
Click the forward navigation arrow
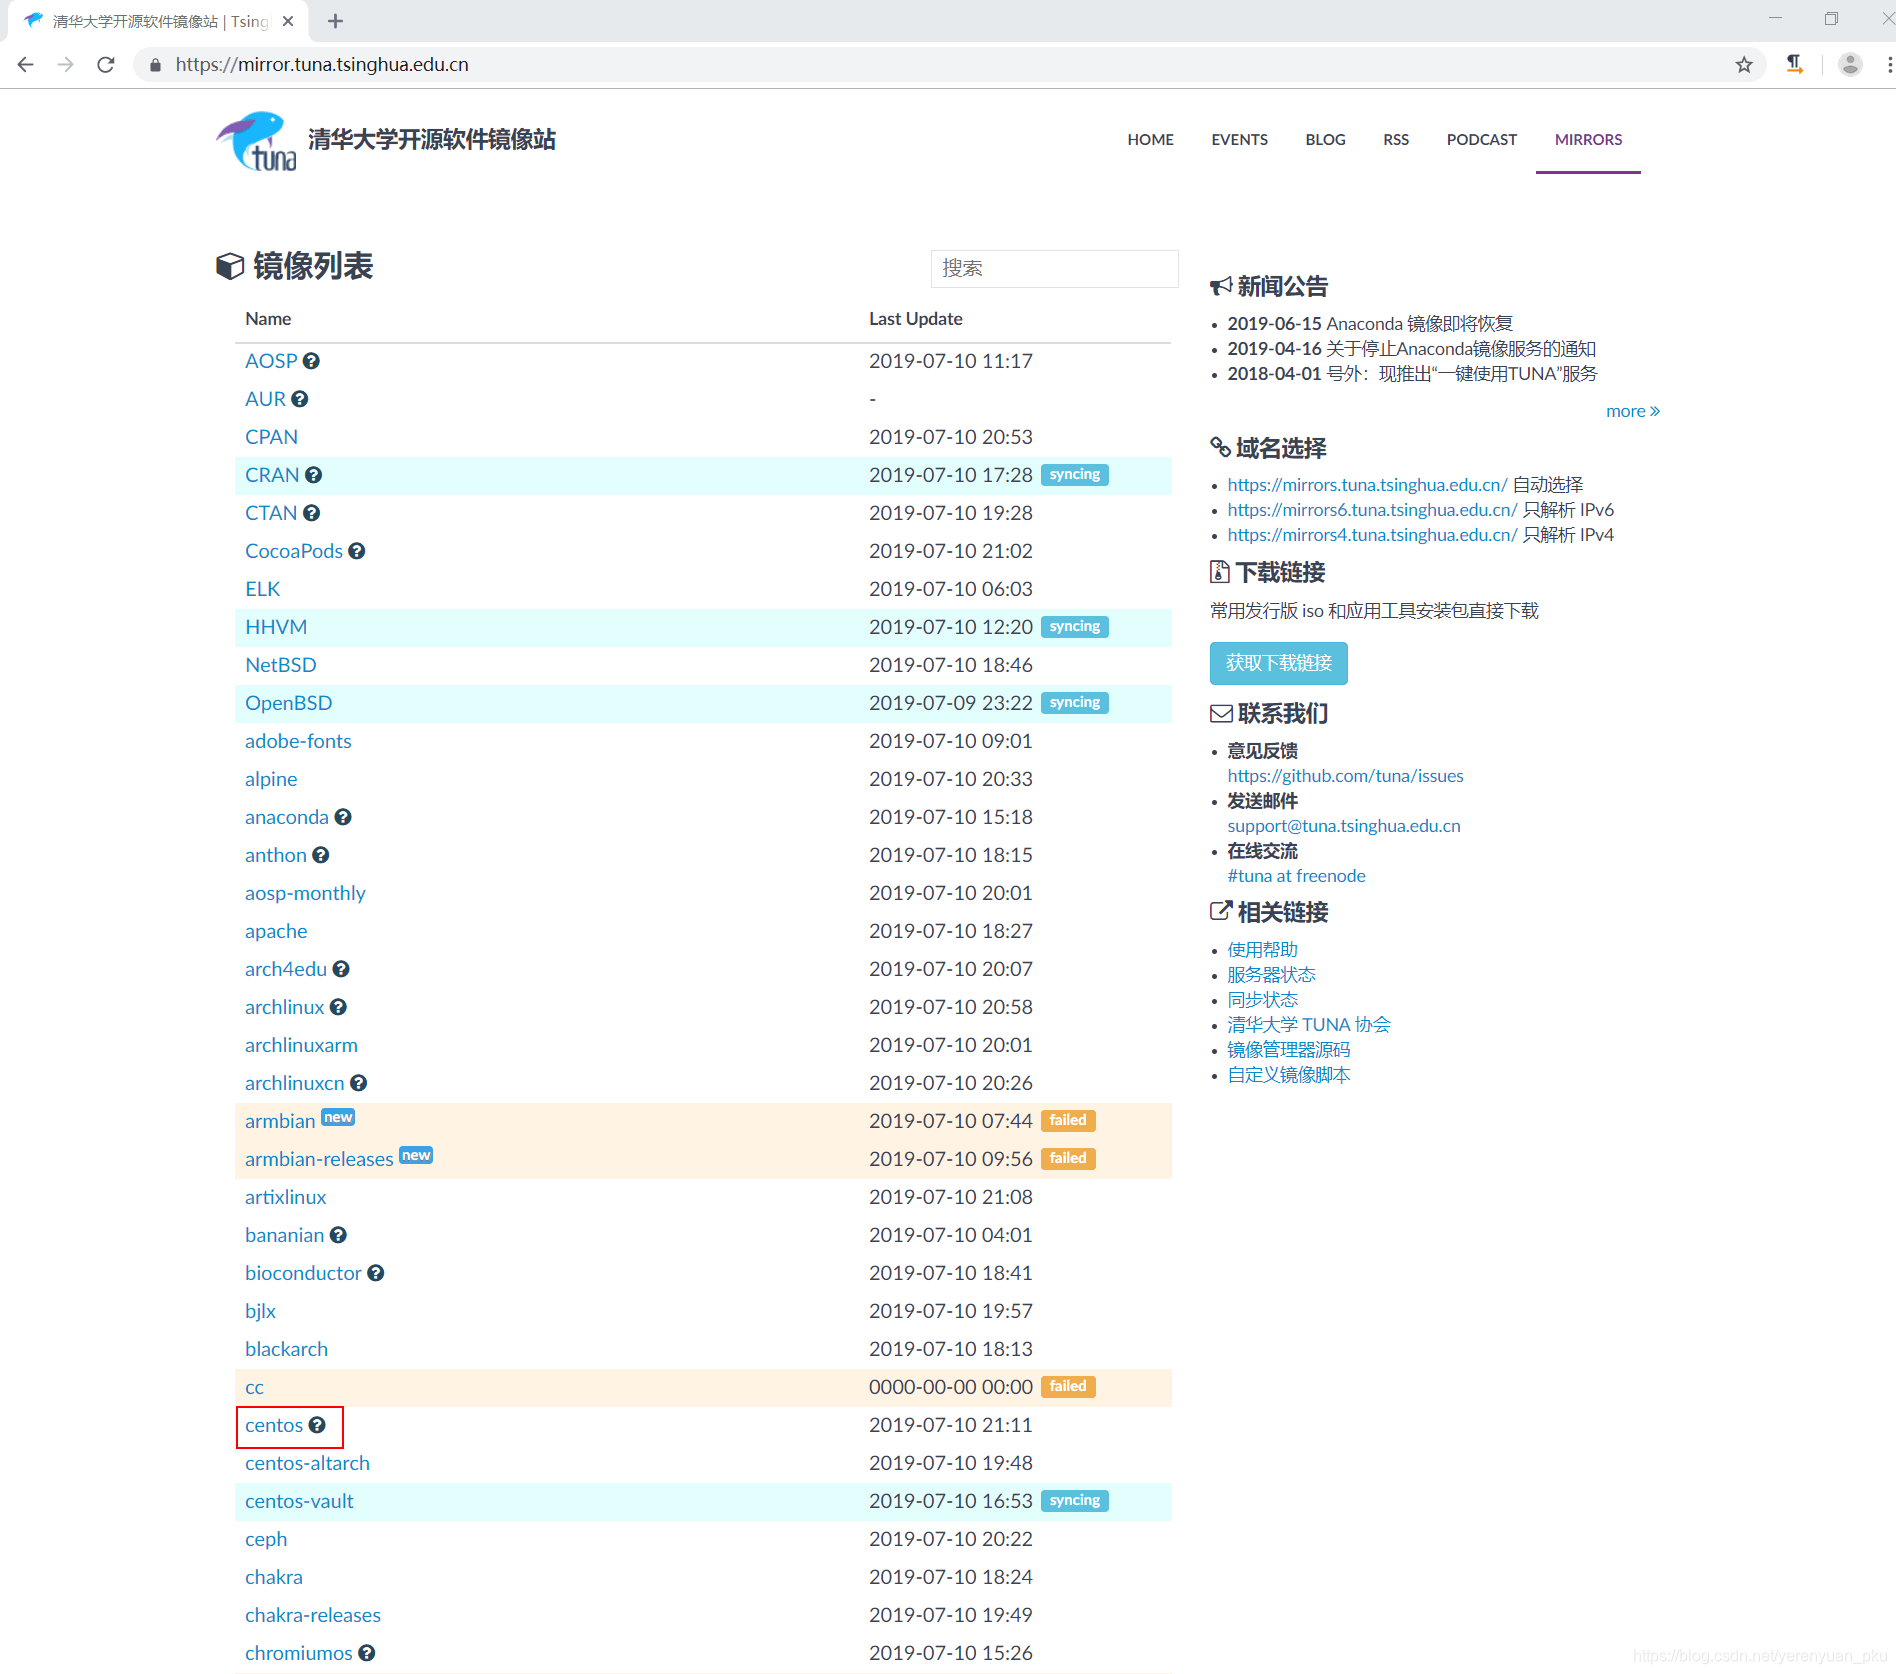pyautogui.click(x=66, y=65)
